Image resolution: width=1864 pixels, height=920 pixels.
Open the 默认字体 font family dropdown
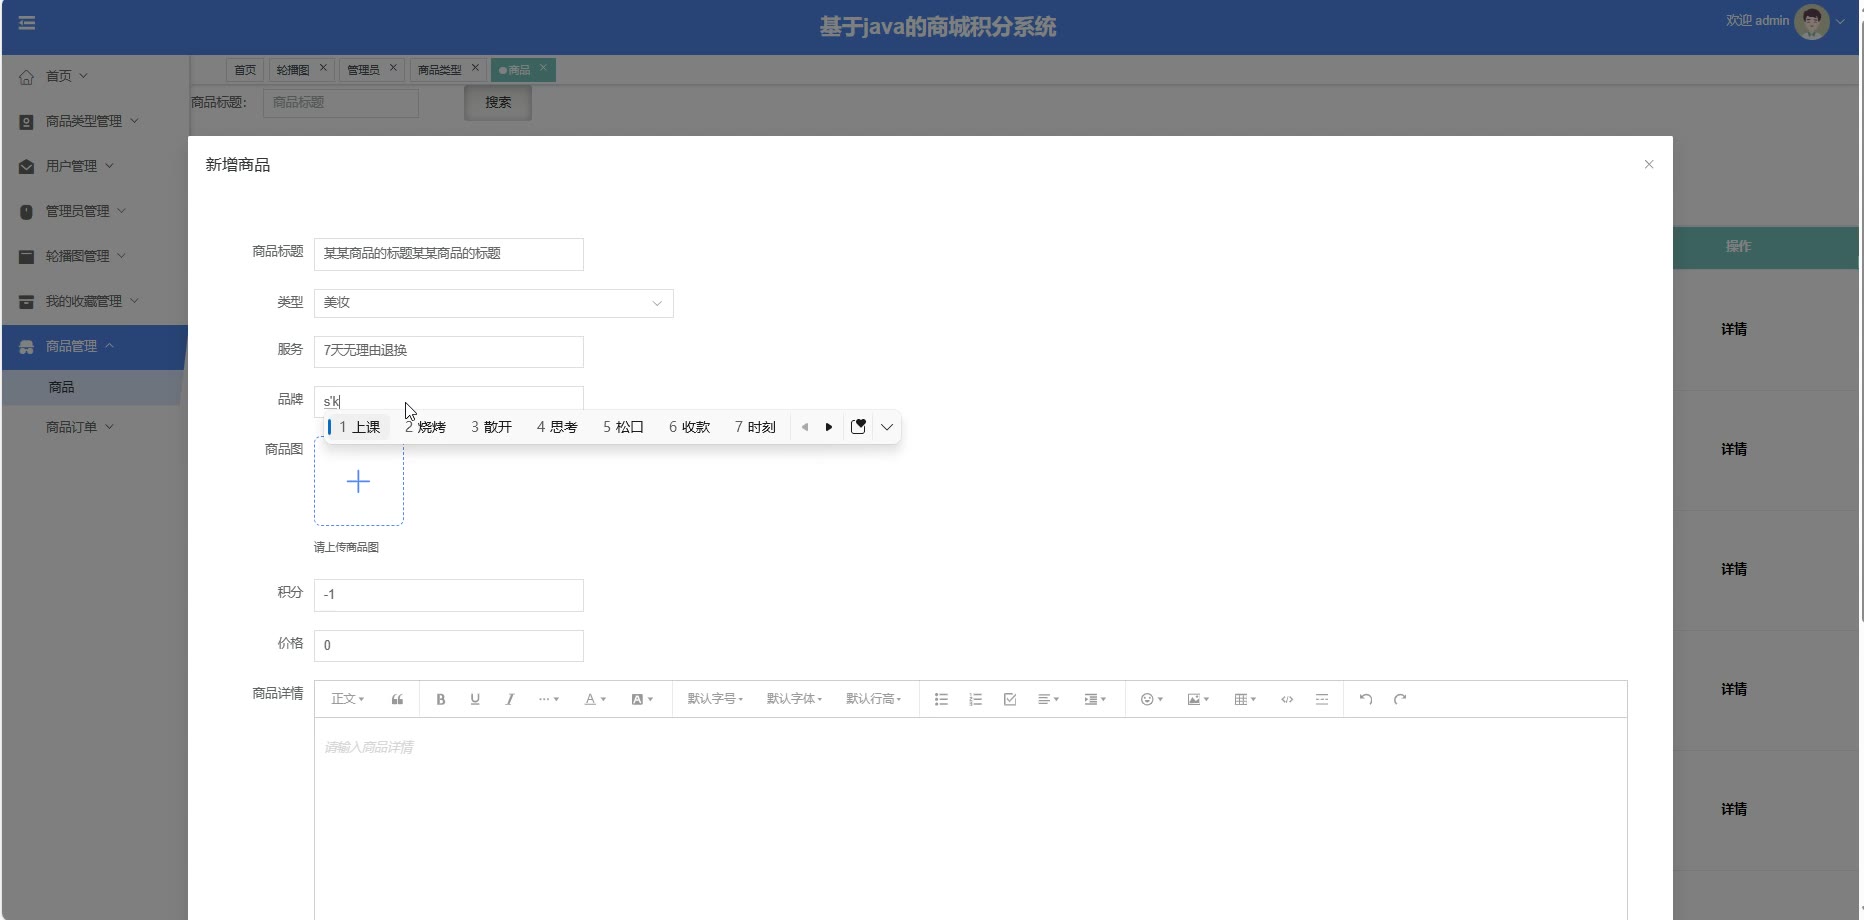coord(794,699)
